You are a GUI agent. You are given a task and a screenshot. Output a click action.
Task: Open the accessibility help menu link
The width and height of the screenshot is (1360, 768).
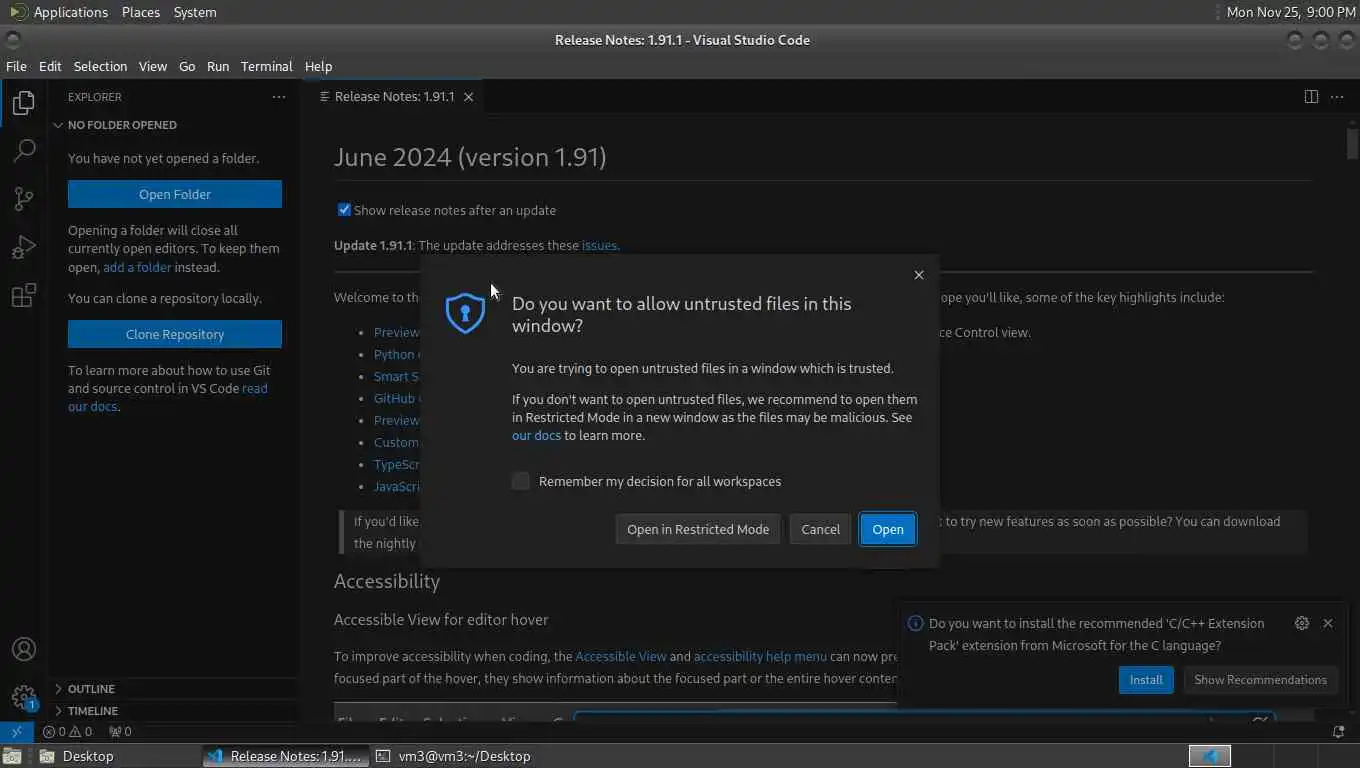tap(760, 656)
